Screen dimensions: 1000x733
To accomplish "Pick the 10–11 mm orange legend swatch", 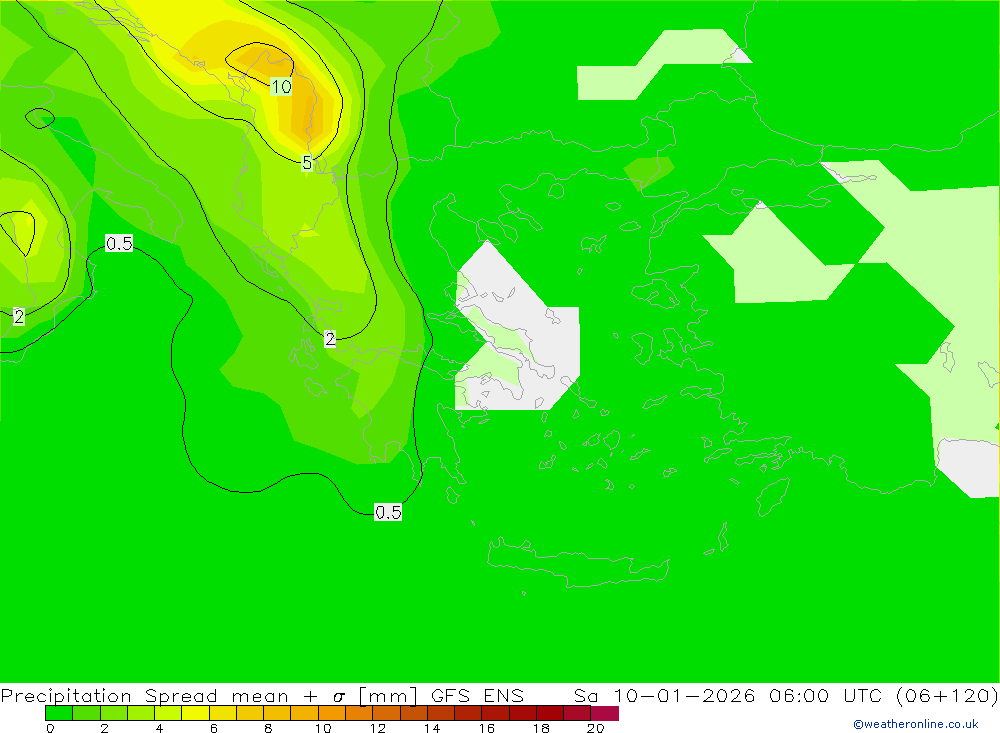I will tap(332, 713).
